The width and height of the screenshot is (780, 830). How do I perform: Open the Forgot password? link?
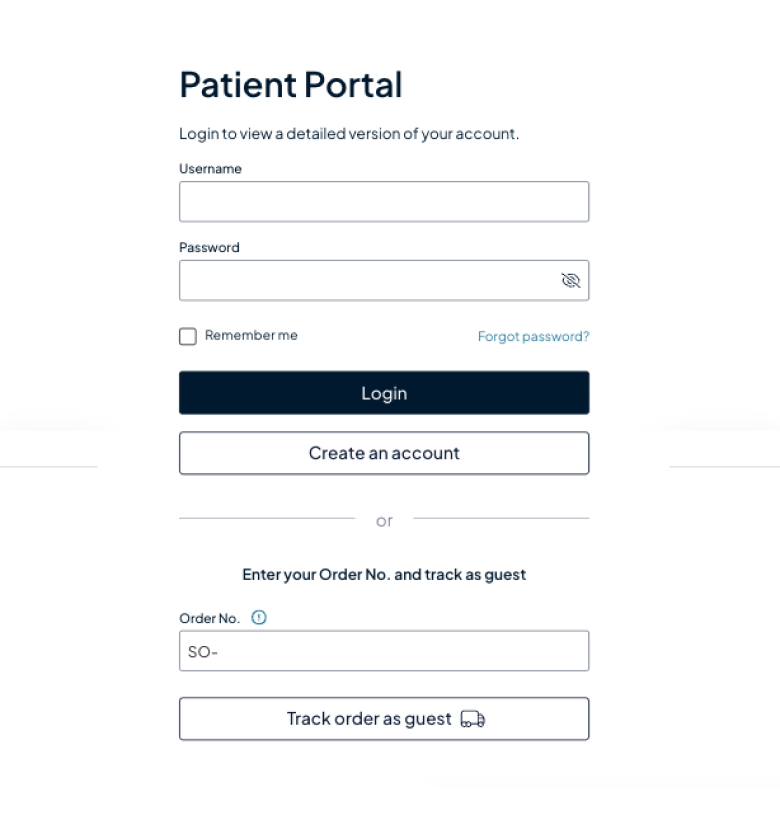[x=533, y=337]
